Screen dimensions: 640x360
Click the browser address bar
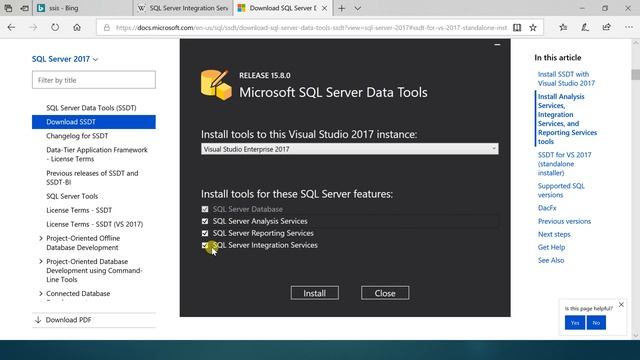pos(310,28)
